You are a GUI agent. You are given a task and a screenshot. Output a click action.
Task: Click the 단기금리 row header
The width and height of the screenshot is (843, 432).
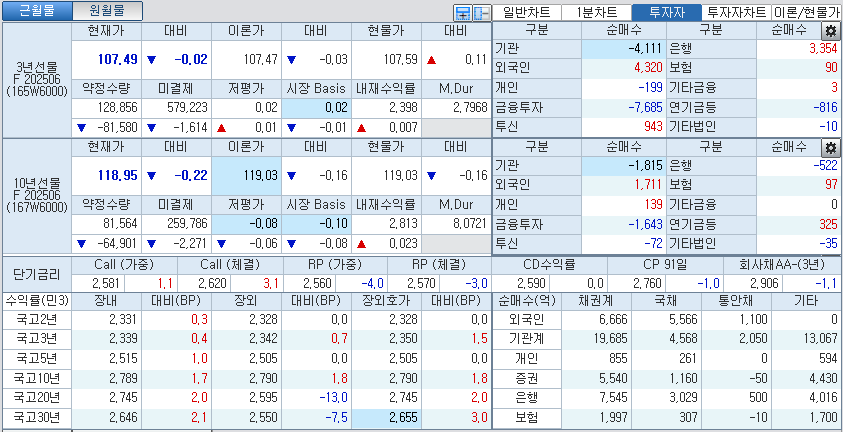pyautogui.click(x=37, y=274)
